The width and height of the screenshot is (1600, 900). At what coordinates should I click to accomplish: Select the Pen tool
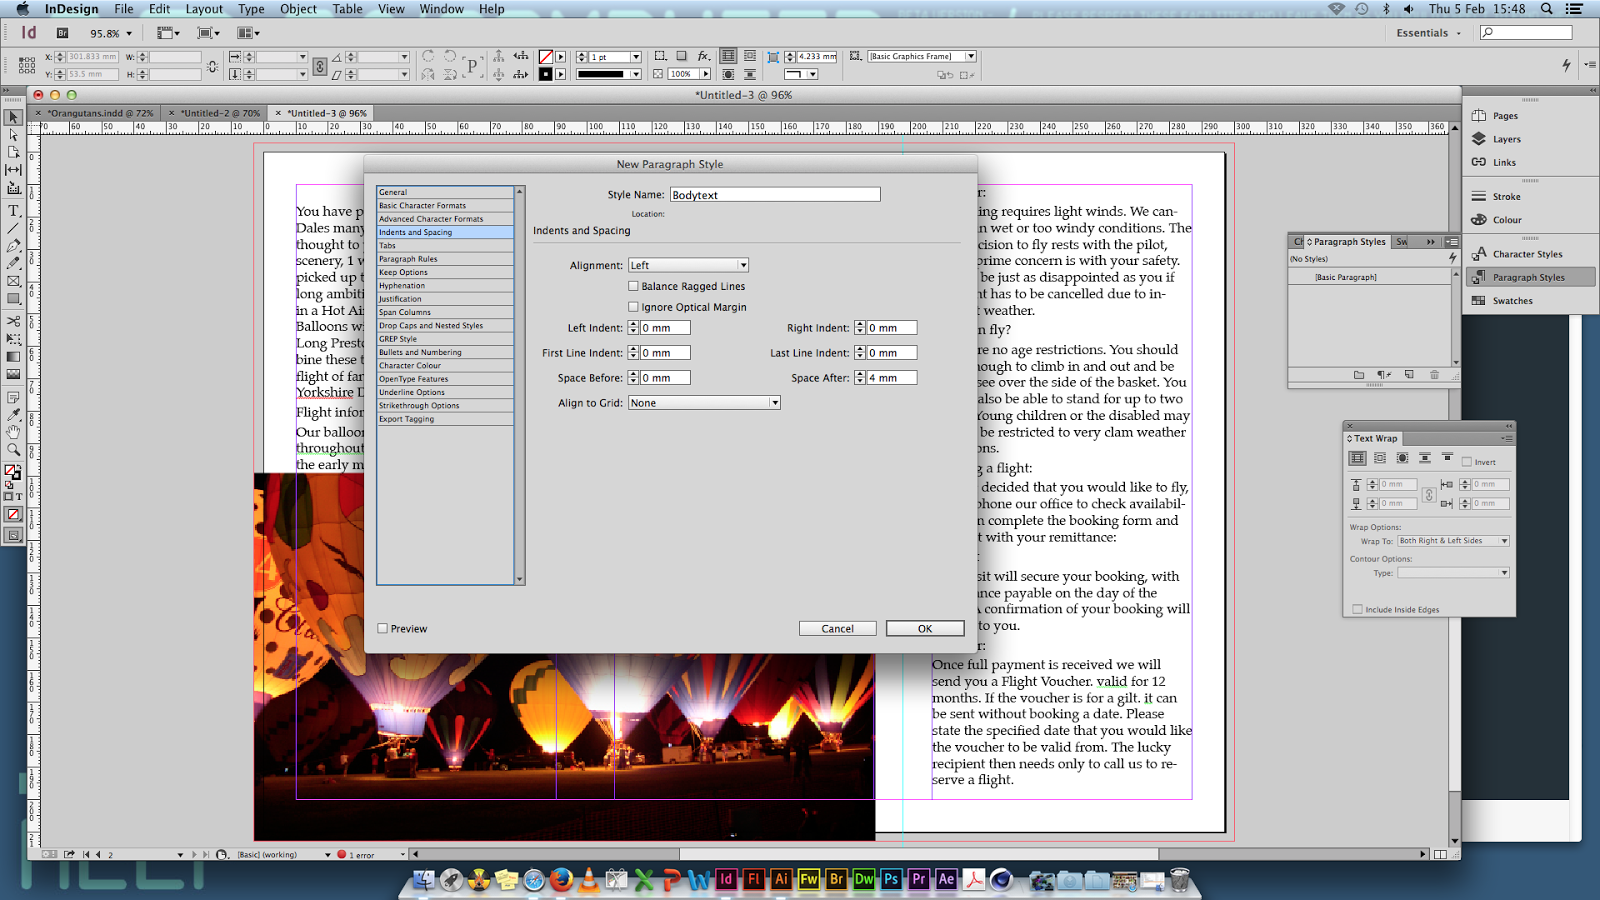(13, 245)
